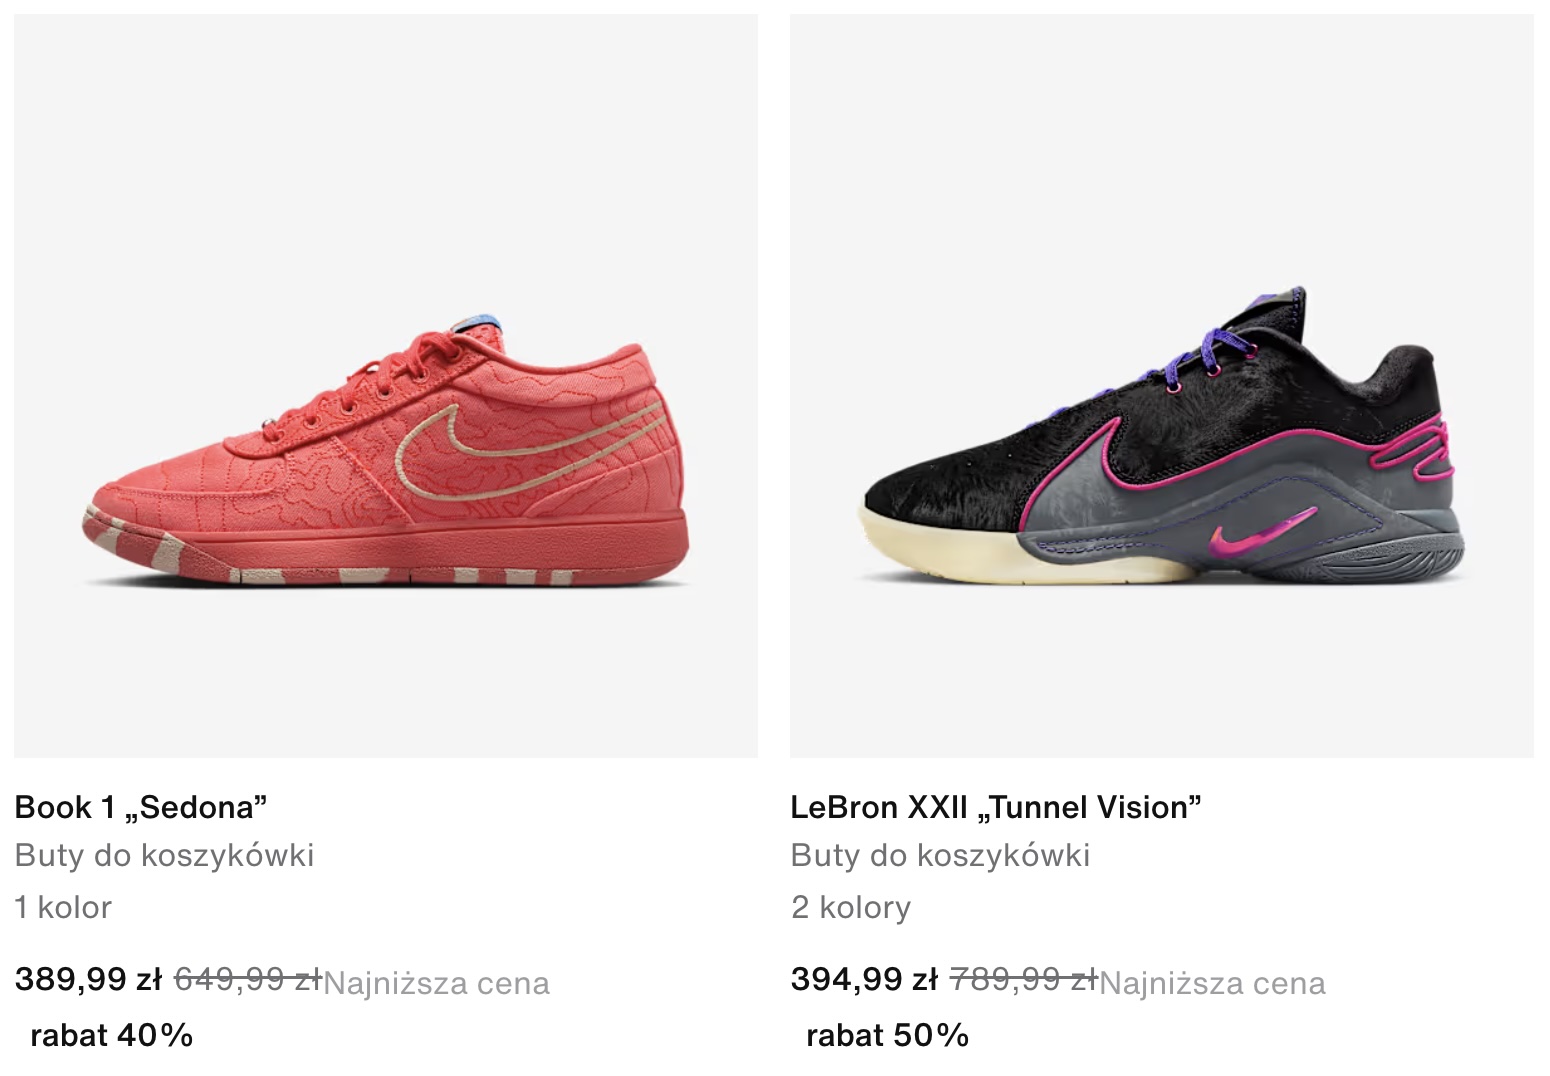Open the red Book 1 Sedona shoe image
This screenshot has width=1550, height=1076.
tap(386, 386)
